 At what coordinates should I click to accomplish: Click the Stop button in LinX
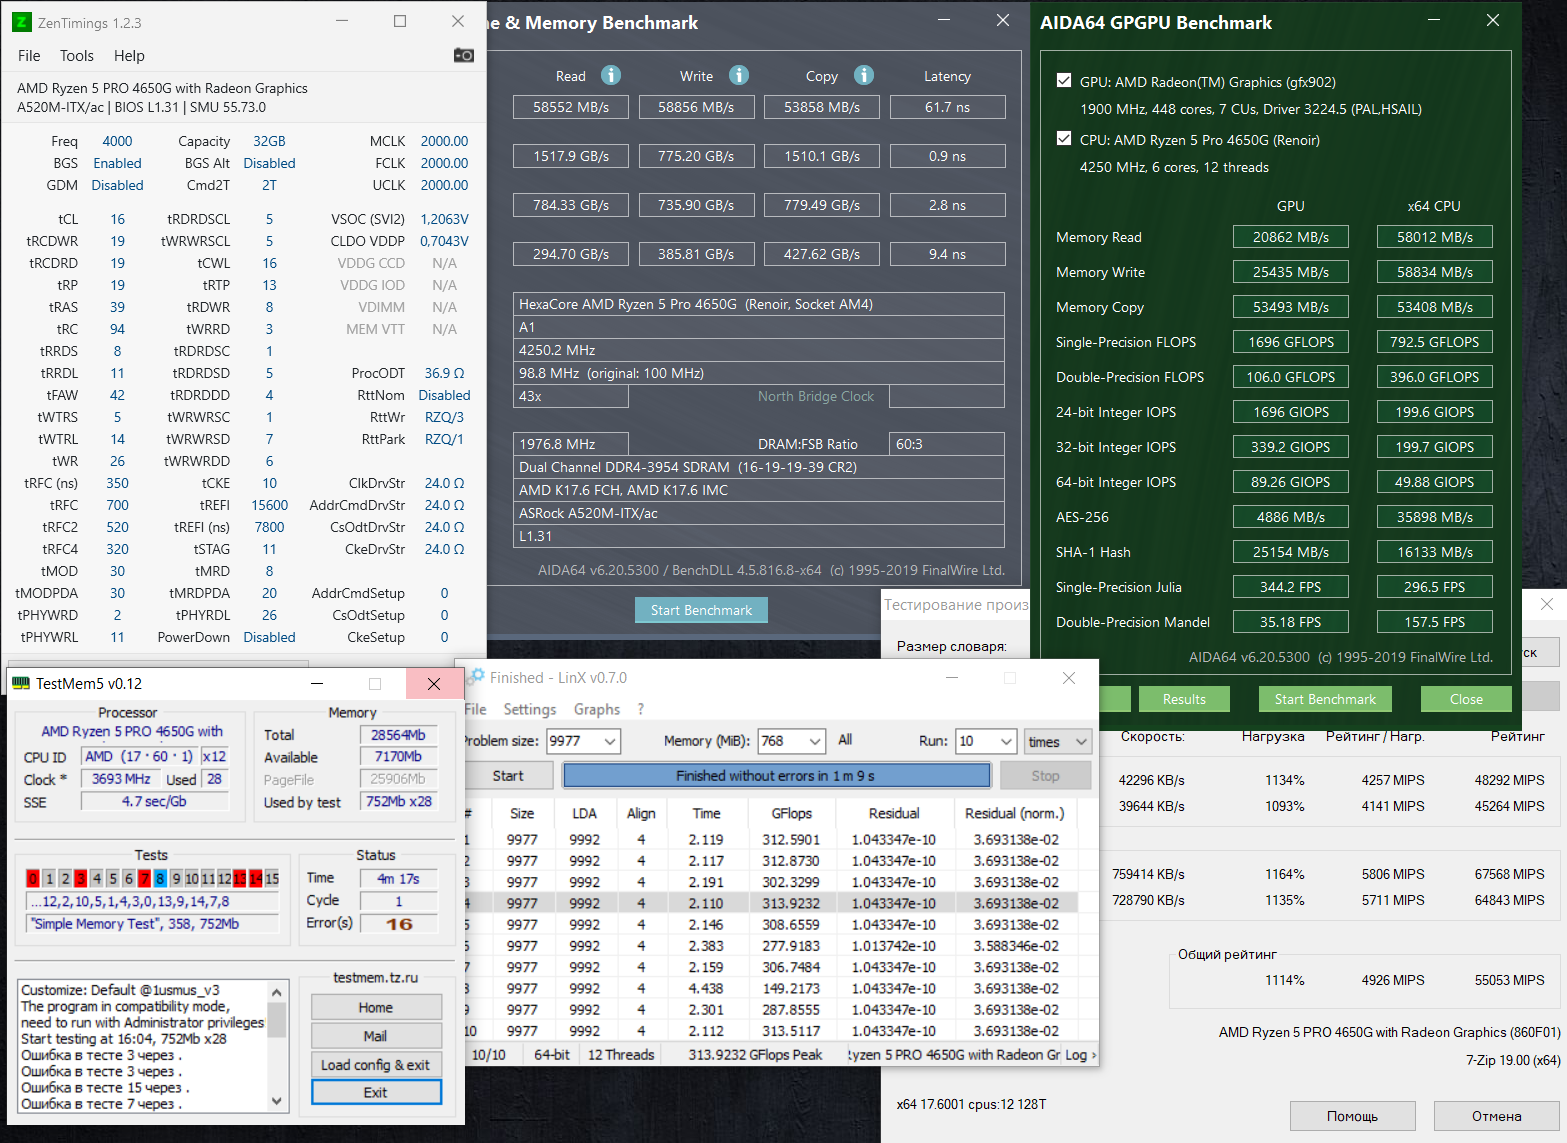pyautogui.click(x=1045, y=775)
